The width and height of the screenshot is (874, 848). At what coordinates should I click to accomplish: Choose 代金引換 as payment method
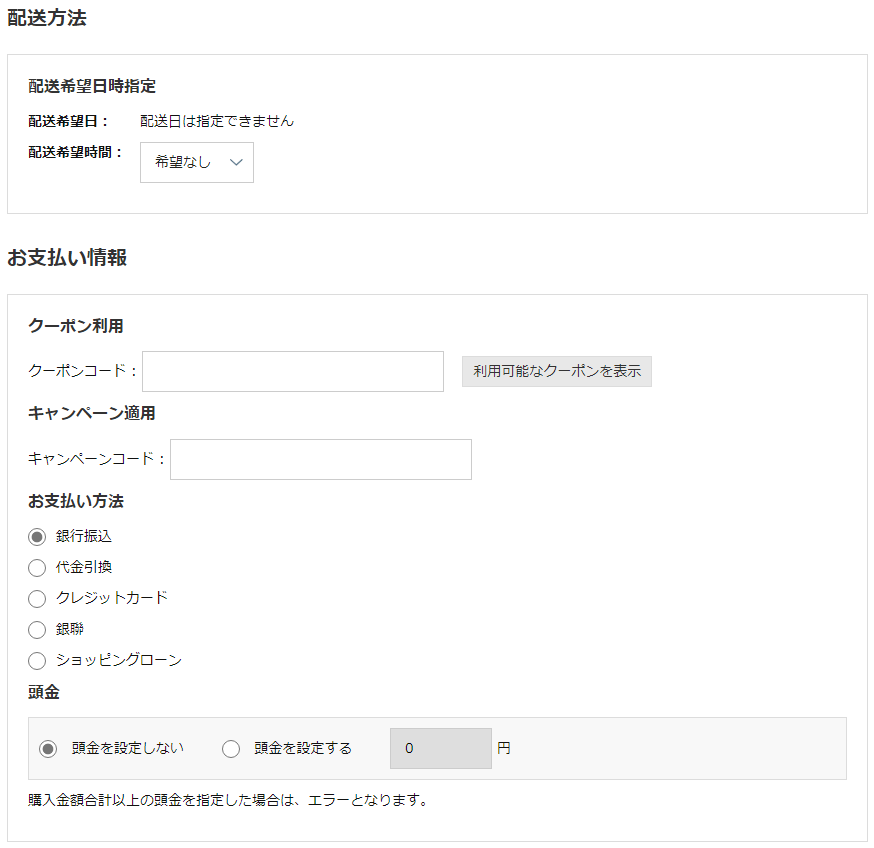(x=37, y=568)
